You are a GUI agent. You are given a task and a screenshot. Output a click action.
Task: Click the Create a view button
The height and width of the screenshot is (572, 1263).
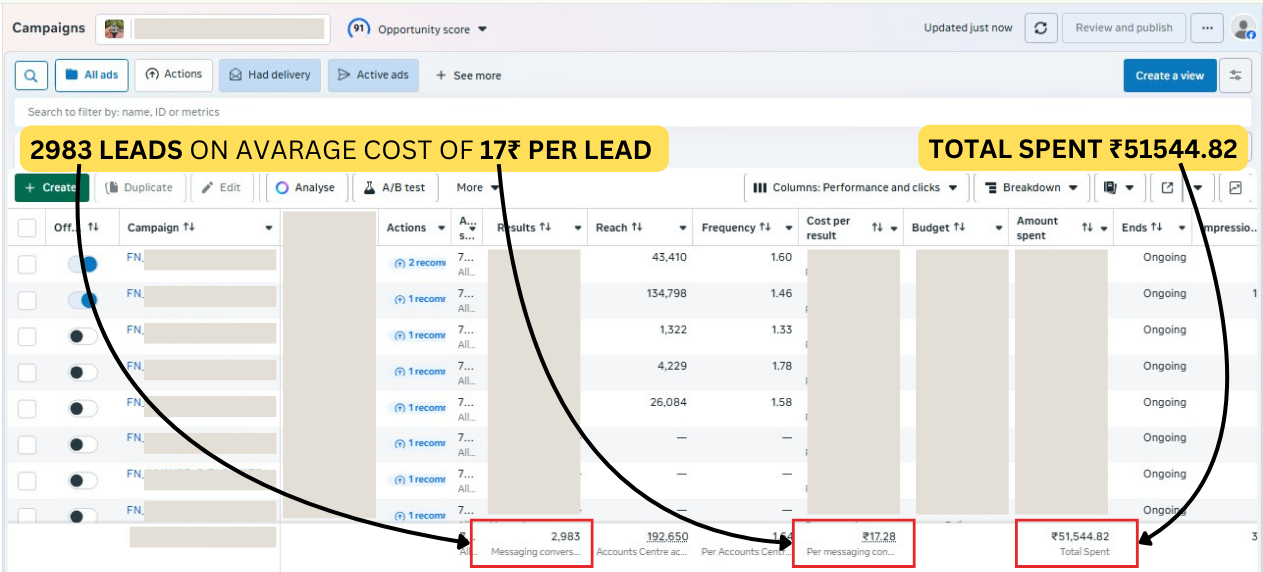1169,75
